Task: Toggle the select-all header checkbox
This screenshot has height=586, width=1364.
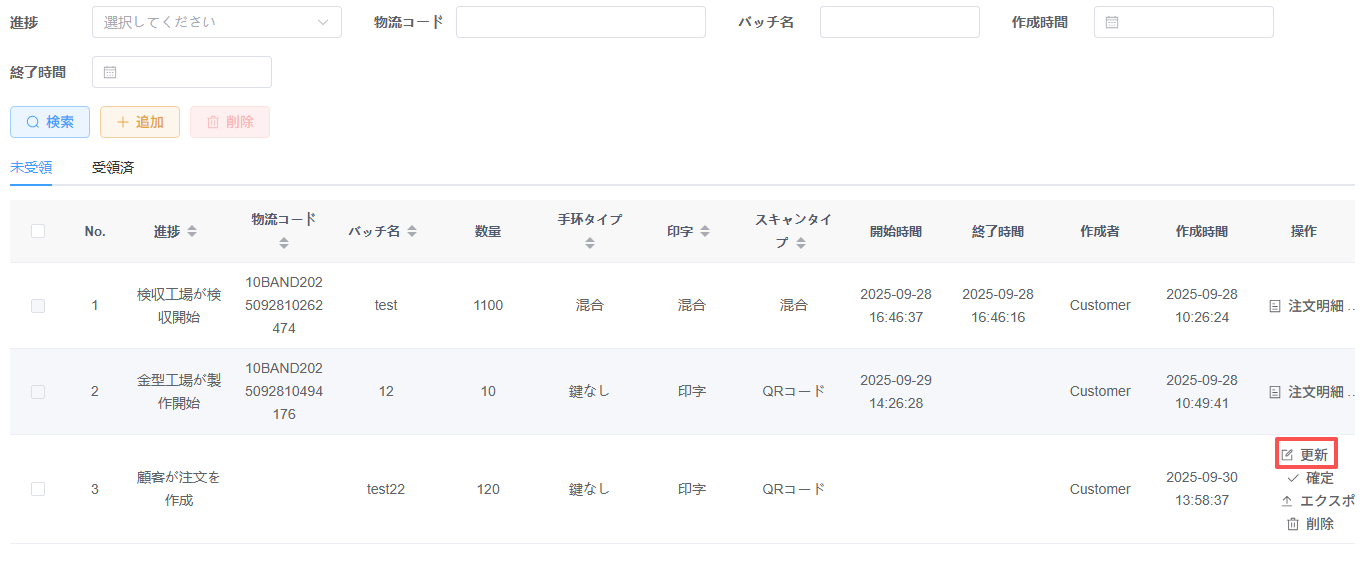Action: pos(38,231)
